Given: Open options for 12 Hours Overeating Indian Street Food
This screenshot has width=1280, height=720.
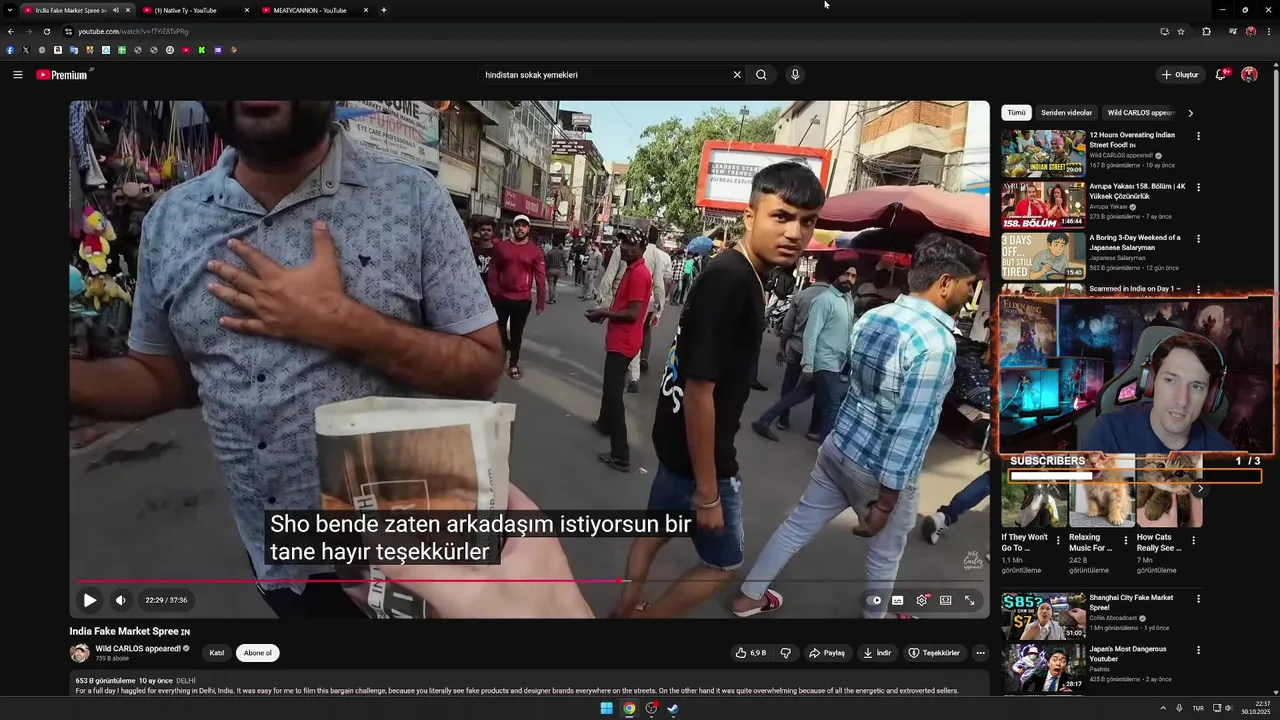Looking at the screenshot, I should tap(1198, 136).
